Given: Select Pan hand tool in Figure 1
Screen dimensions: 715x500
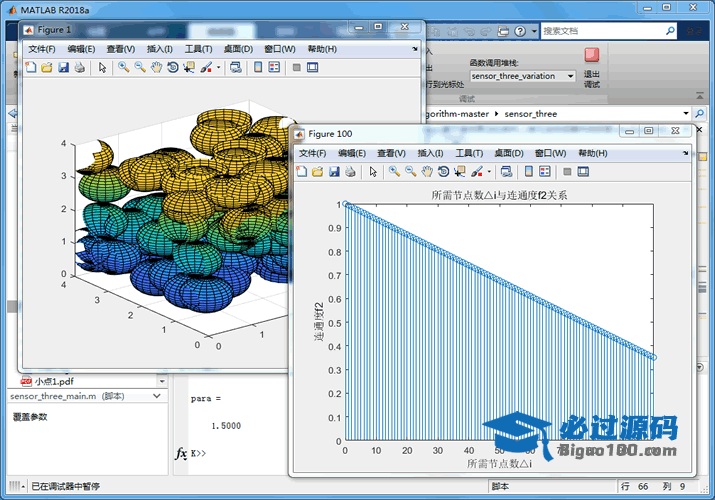Looking at the screenshot, I should click(x=156, y=67).
